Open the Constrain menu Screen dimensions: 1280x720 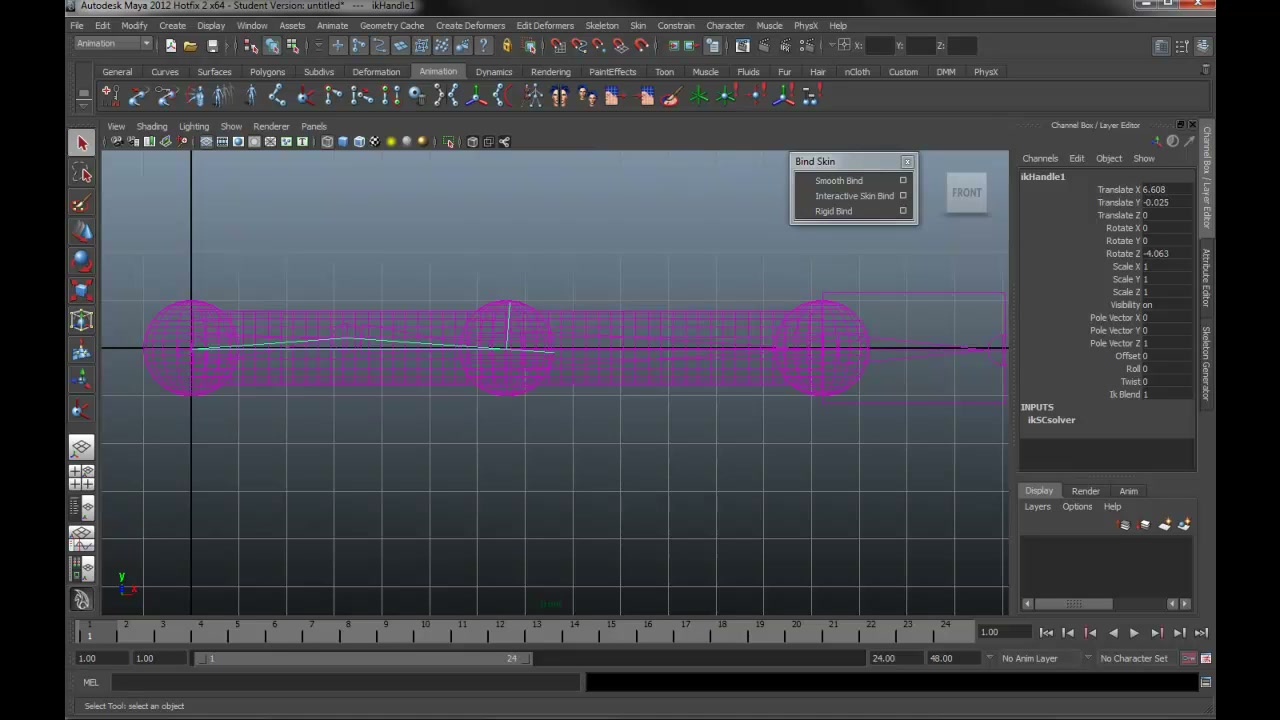[x=676, y=25]
